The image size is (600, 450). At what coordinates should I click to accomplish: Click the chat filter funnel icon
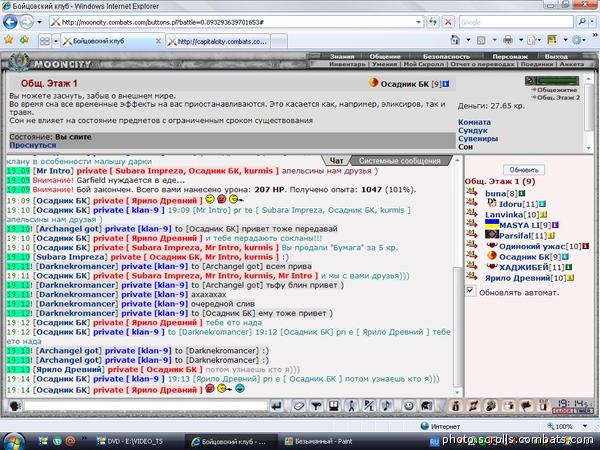(x=316, y=406)
